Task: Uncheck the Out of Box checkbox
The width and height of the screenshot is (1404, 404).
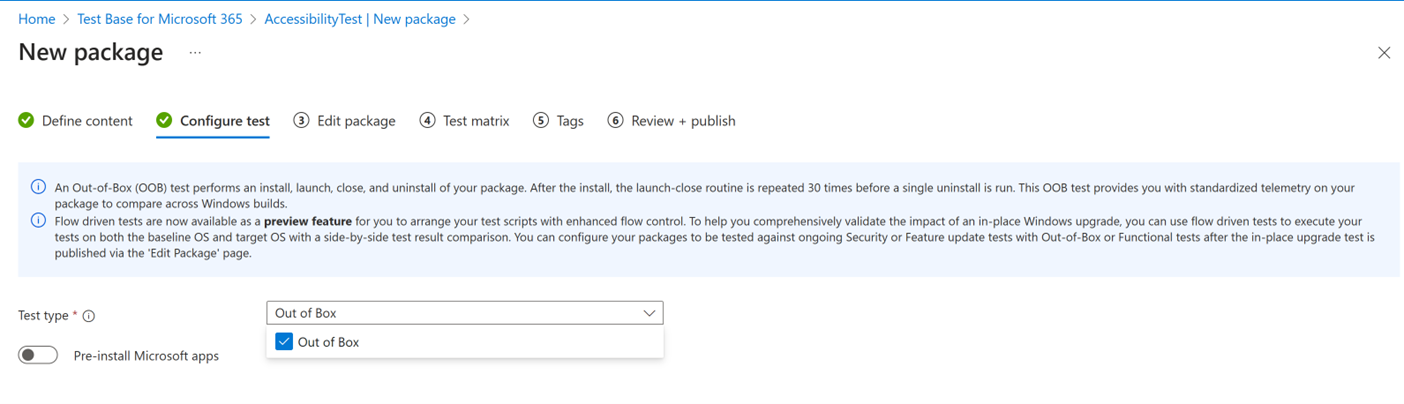Action: pos(284,342)
